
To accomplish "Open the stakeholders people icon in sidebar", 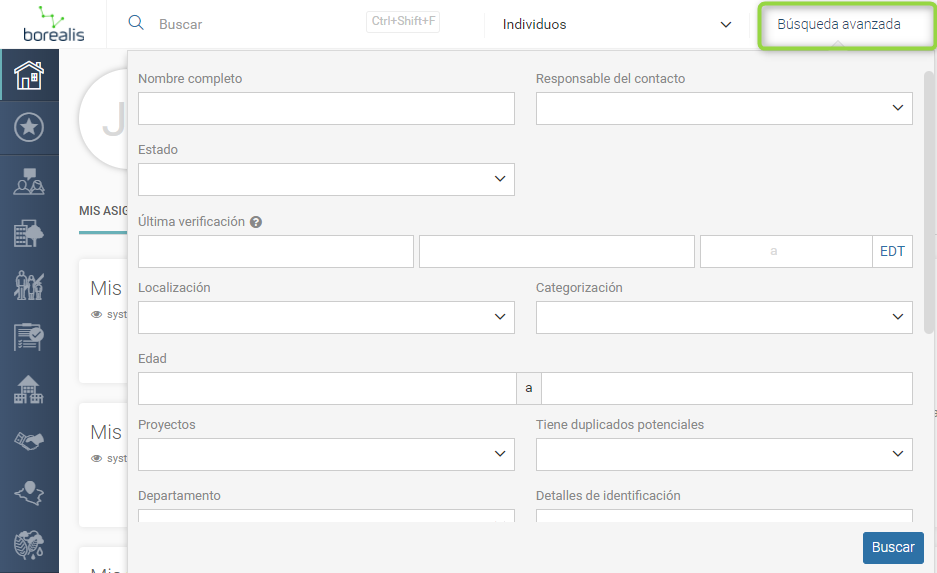I will (x=29, y=181).
